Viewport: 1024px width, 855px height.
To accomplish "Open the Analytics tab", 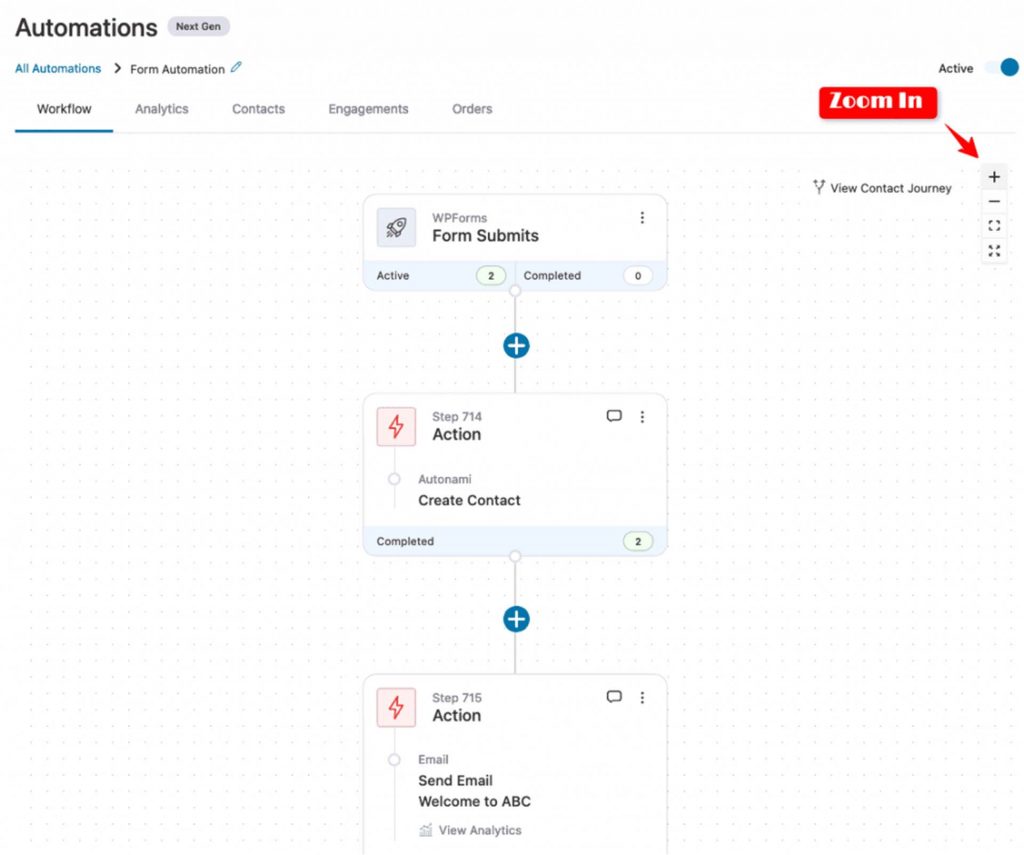I will (x=161, y=109).
